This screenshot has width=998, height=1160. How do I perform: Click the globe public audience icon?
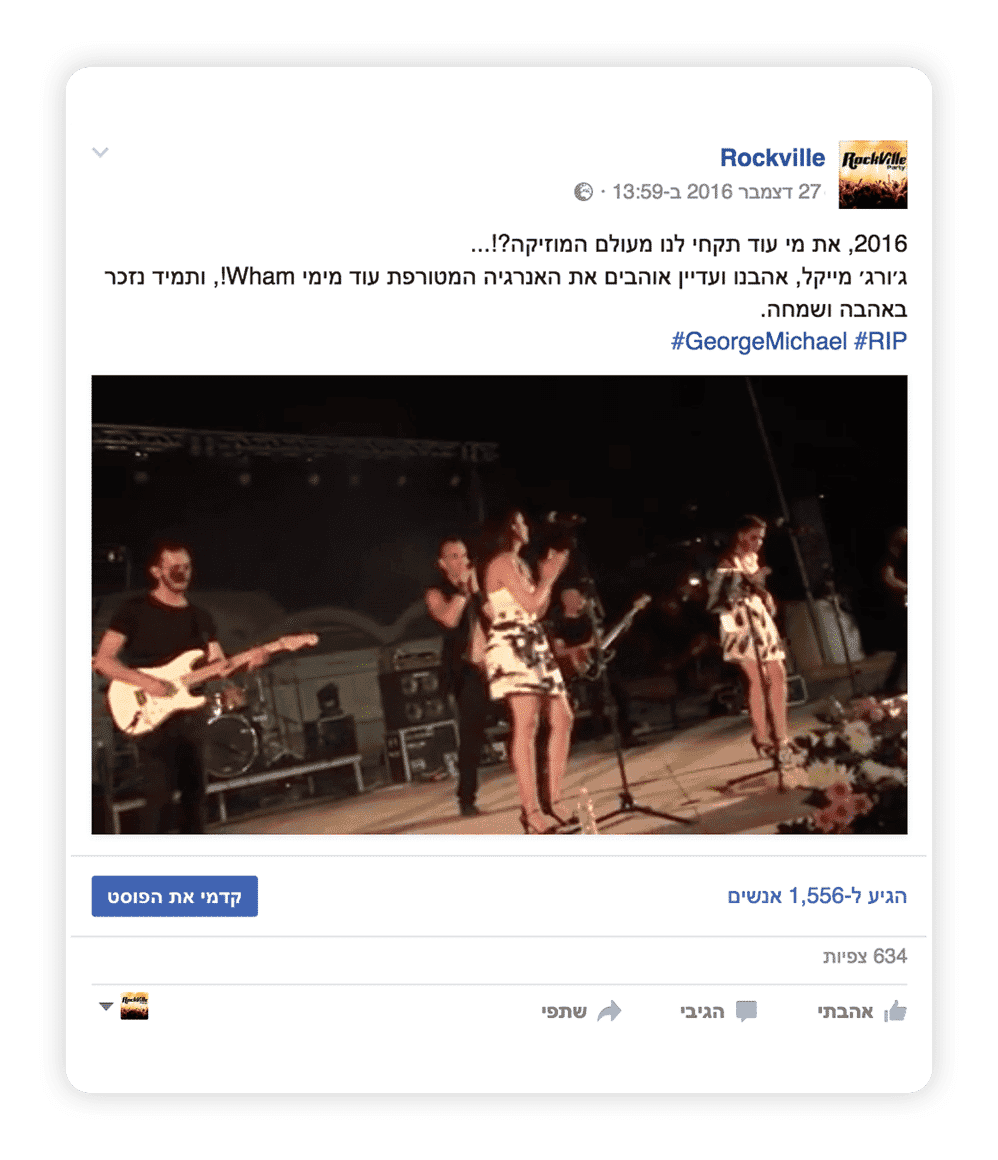pyautogui.click(x=584, y=192)
